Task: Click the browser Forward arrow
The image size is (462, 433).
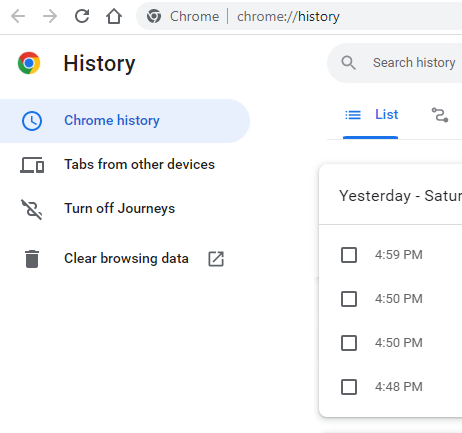Action: pyautogui.click(x=50, y=16)
